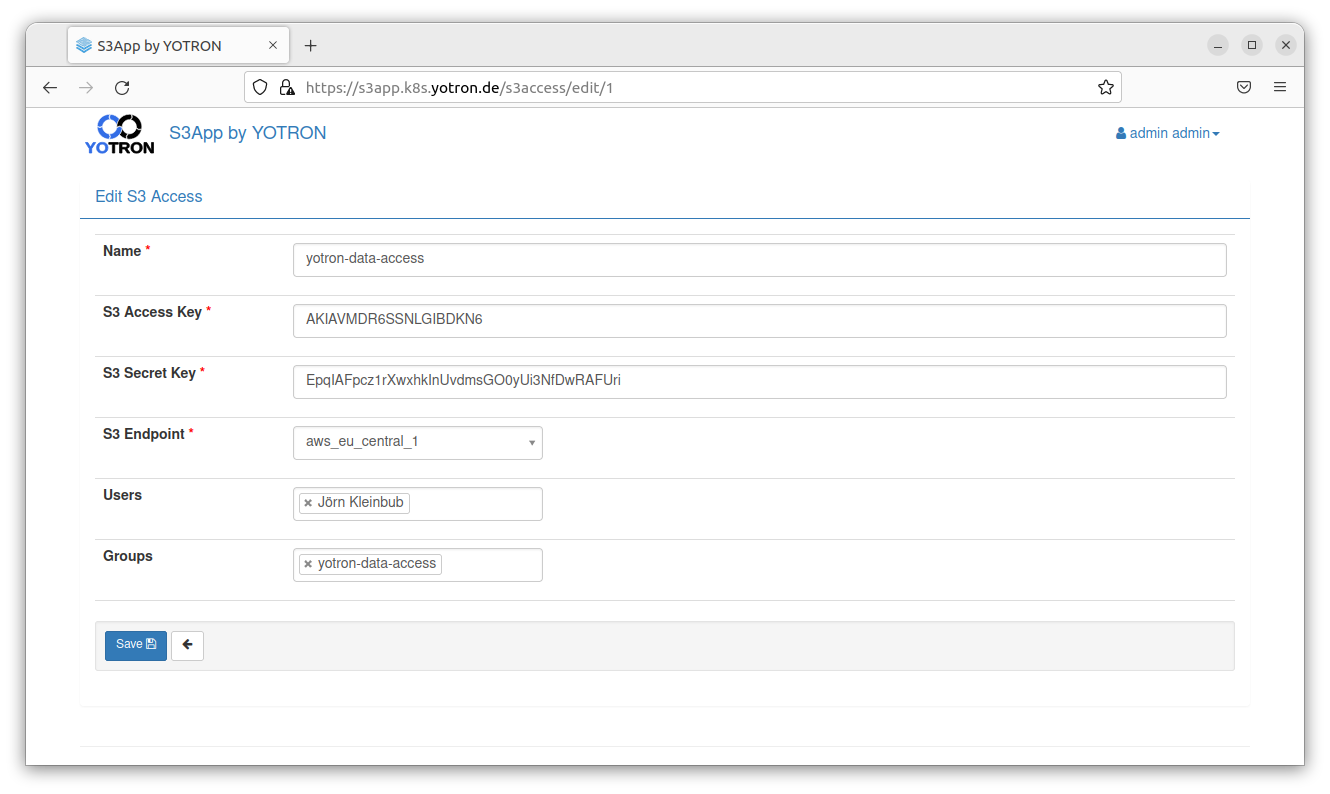The height and width of the screenshot is (794, 1330).
Task: Bookmark this page with star icon
Action: coord(1105,88)
